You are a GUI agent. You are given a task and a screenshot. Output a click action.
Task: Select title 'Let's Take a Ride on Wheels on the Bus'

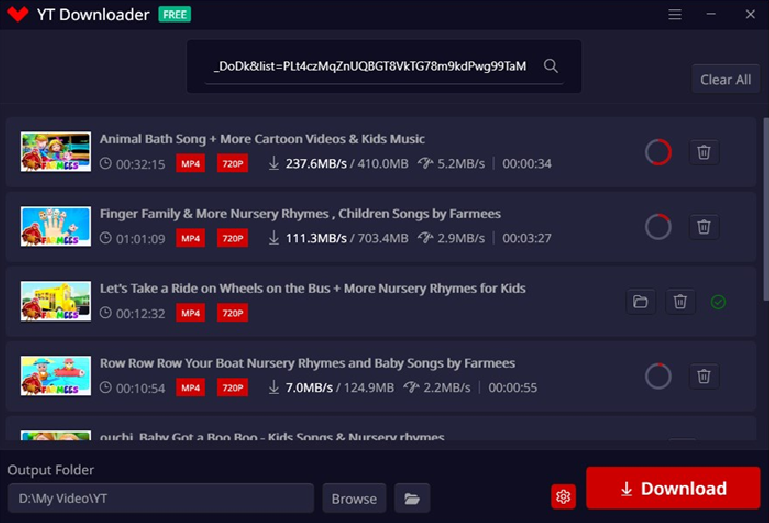pos(215,288)
